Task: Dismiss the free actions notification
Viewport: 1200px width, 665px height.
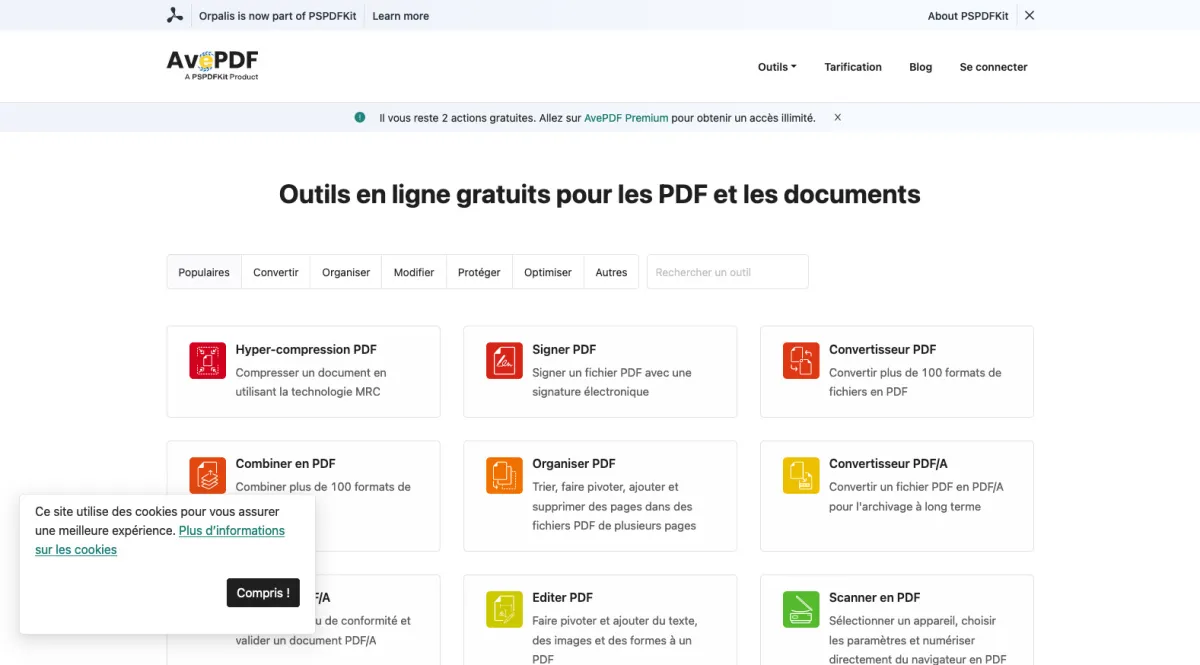Action: [x=838, y=117]
